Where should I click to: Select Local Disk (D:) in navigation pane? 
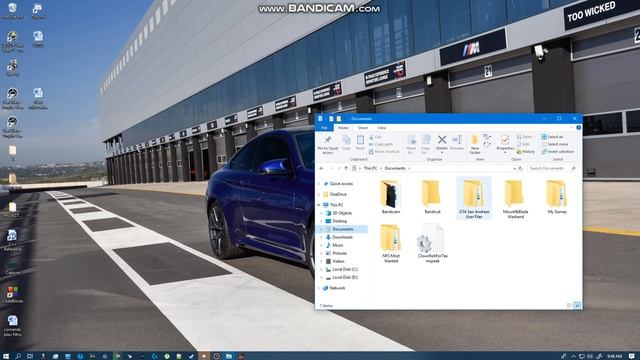coord(345,278)
